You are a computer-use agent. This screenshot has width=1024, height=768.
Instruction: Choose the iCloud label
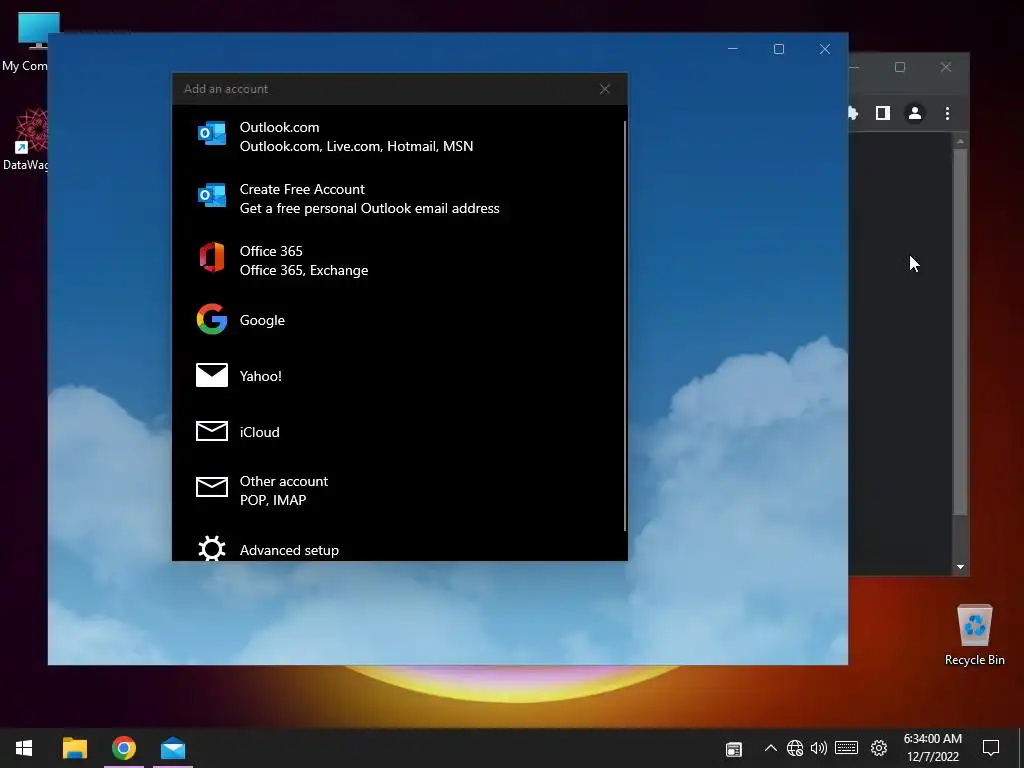coord(259,432)
